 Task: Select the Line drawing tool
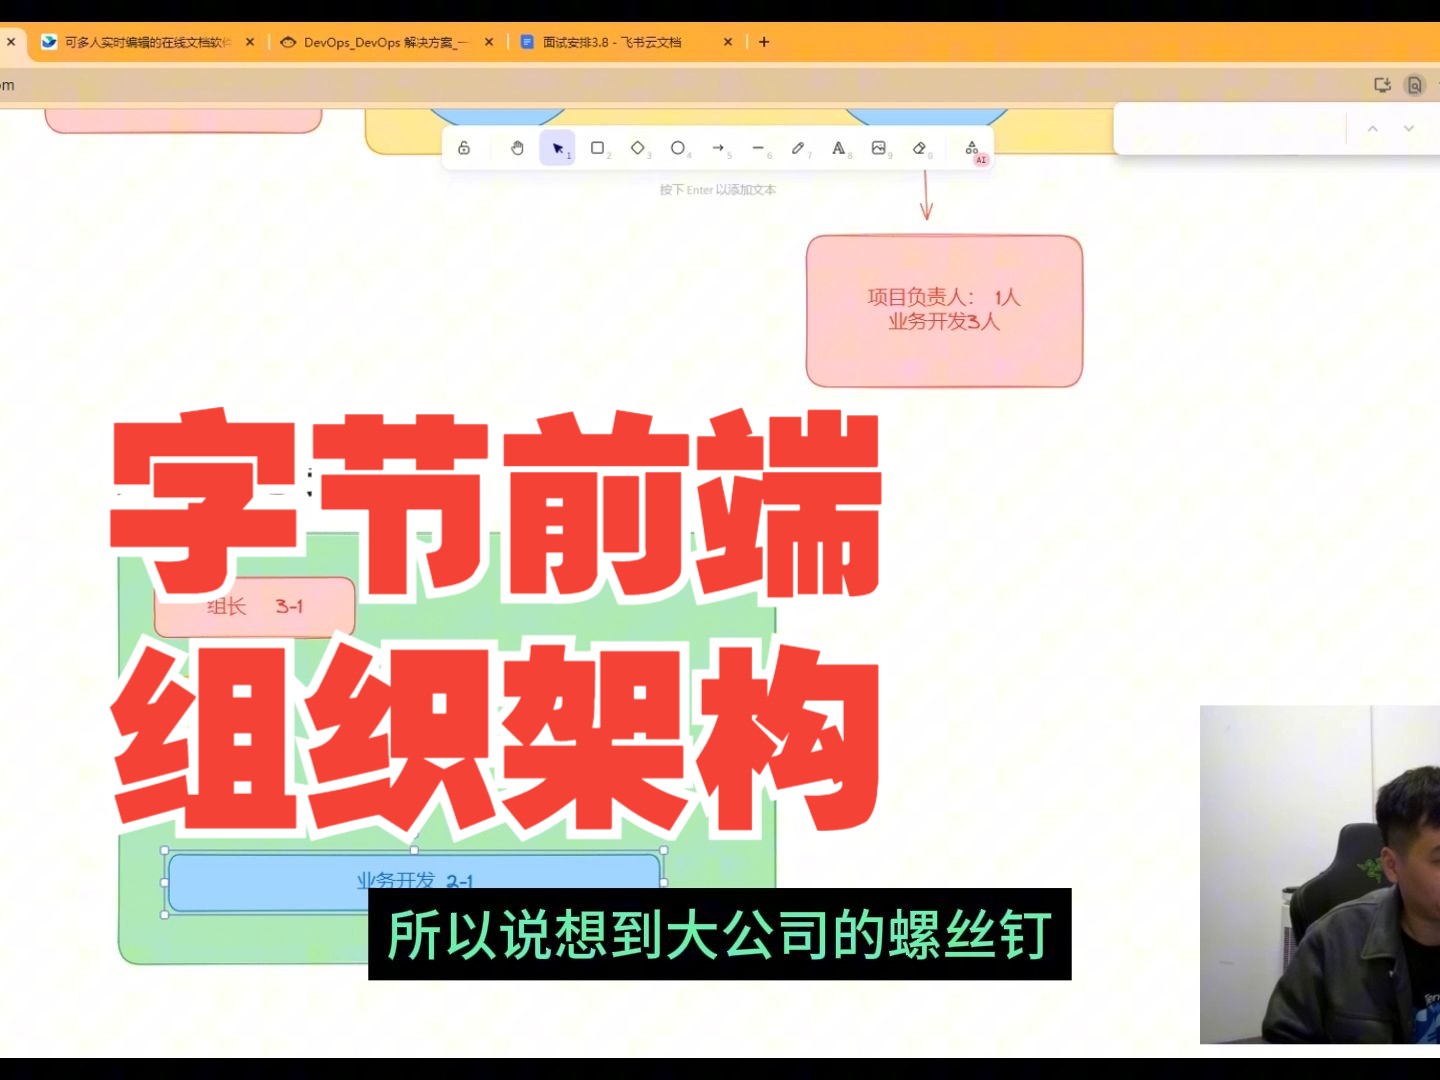[x=758, y=148]
